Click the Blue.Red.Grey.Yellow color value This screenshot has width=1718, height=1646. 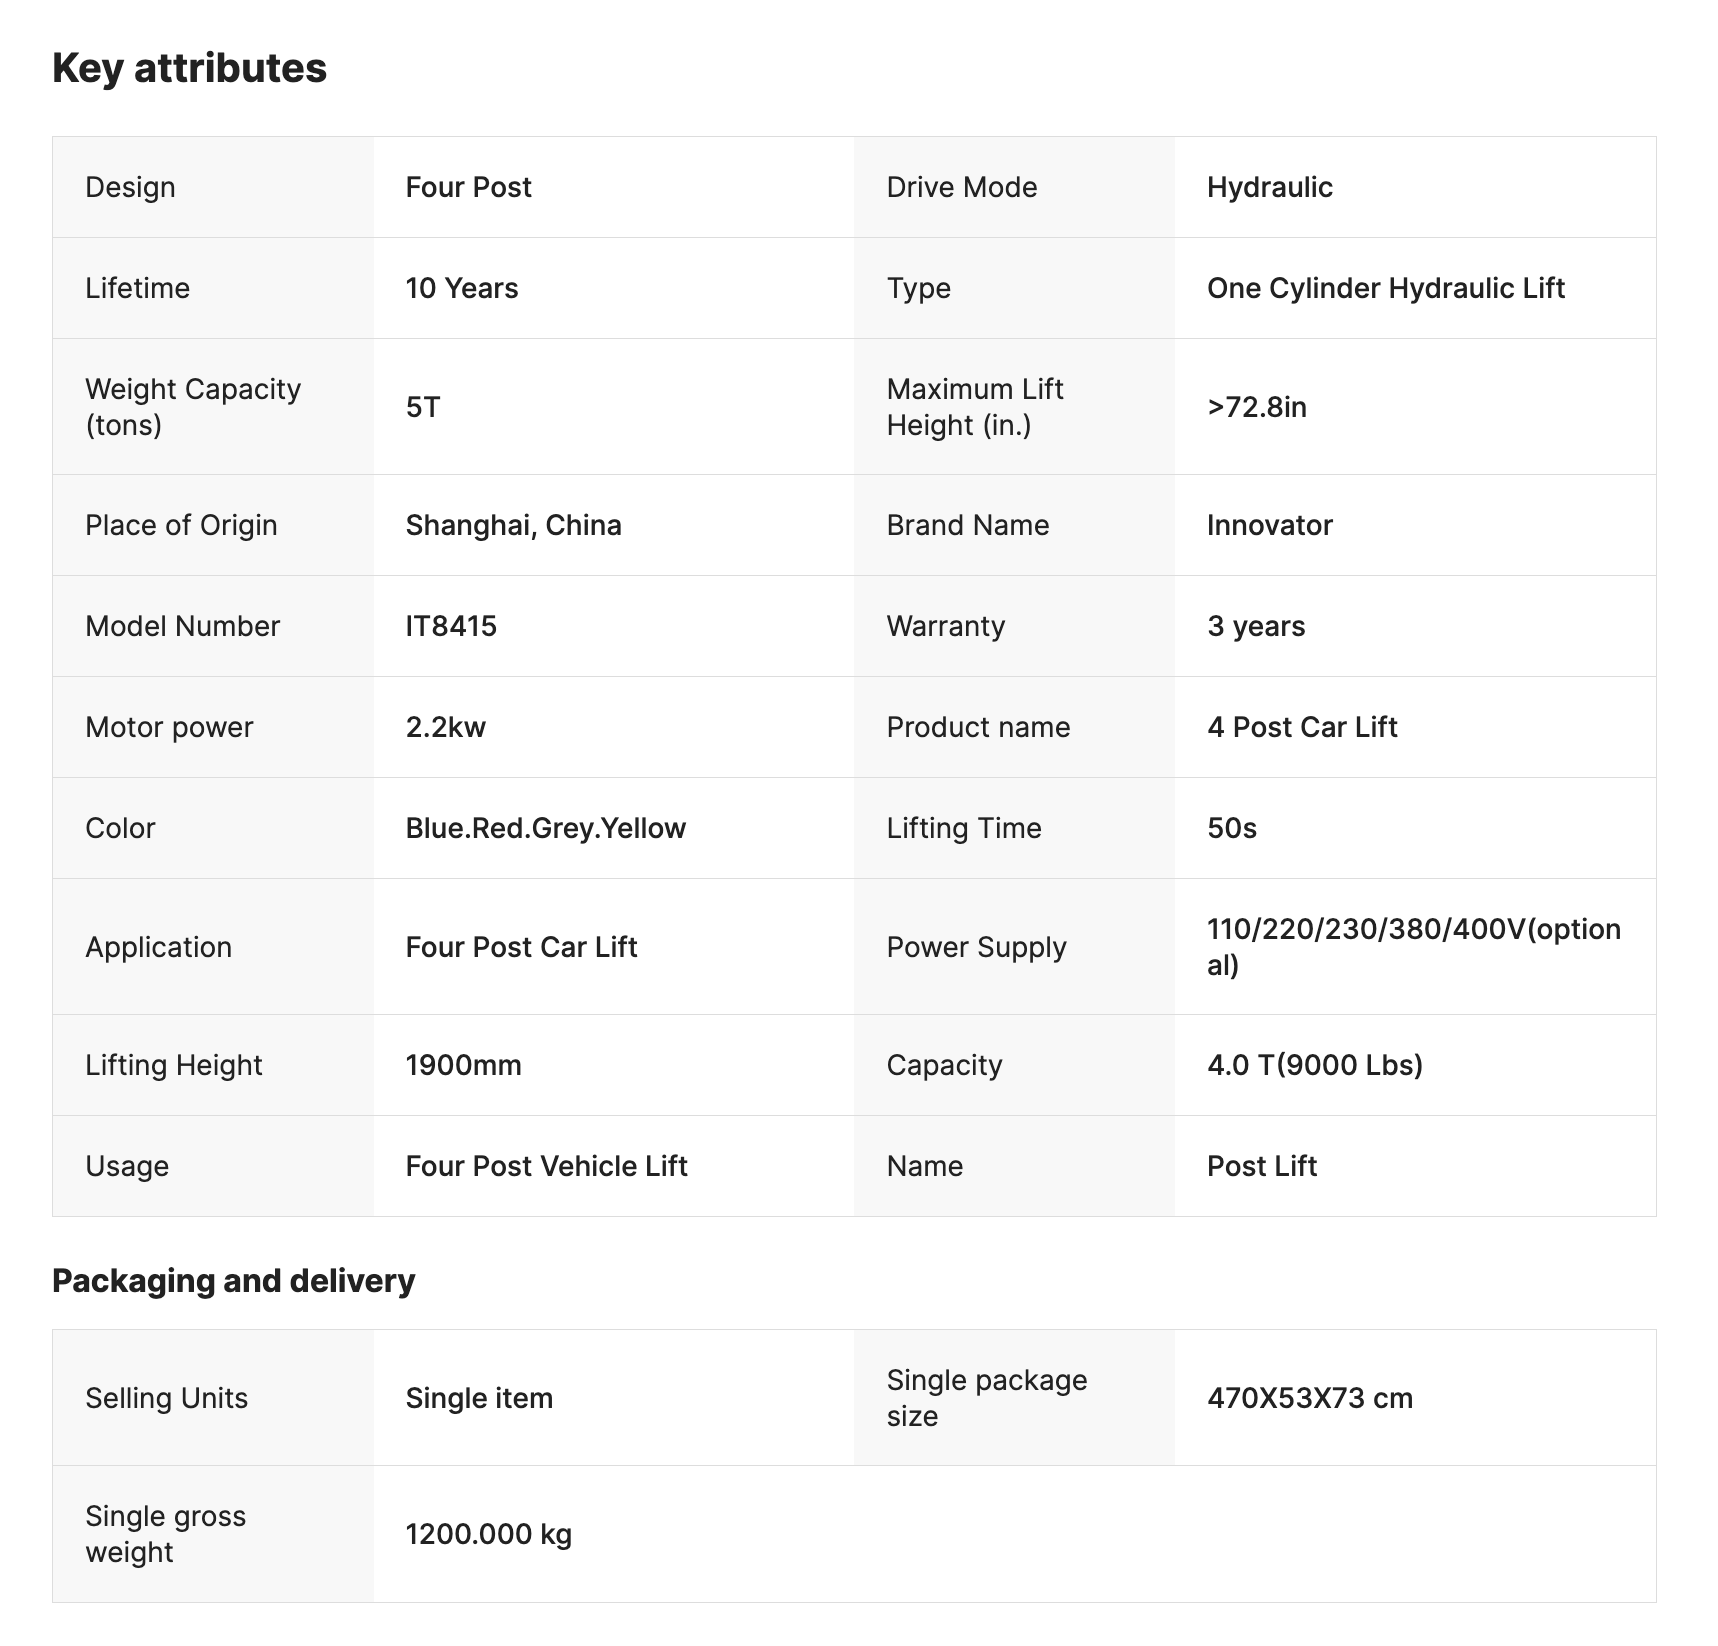tap(545, 828)
